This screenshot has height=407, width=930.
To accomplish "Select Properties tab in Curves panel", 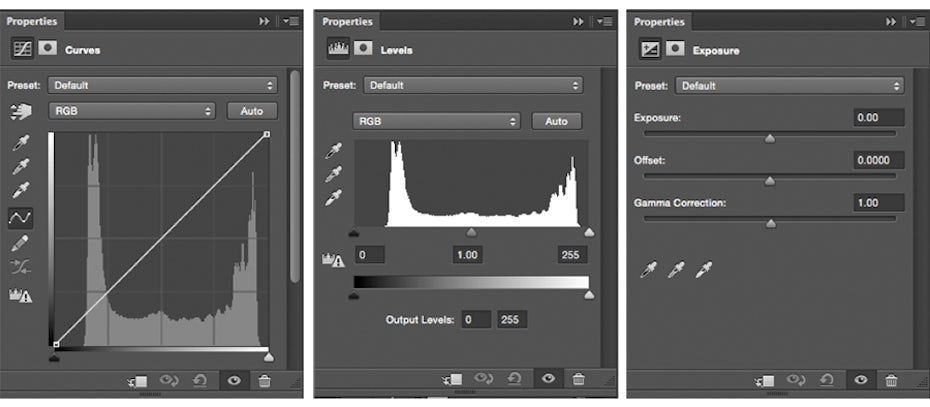I will point(32,21).
